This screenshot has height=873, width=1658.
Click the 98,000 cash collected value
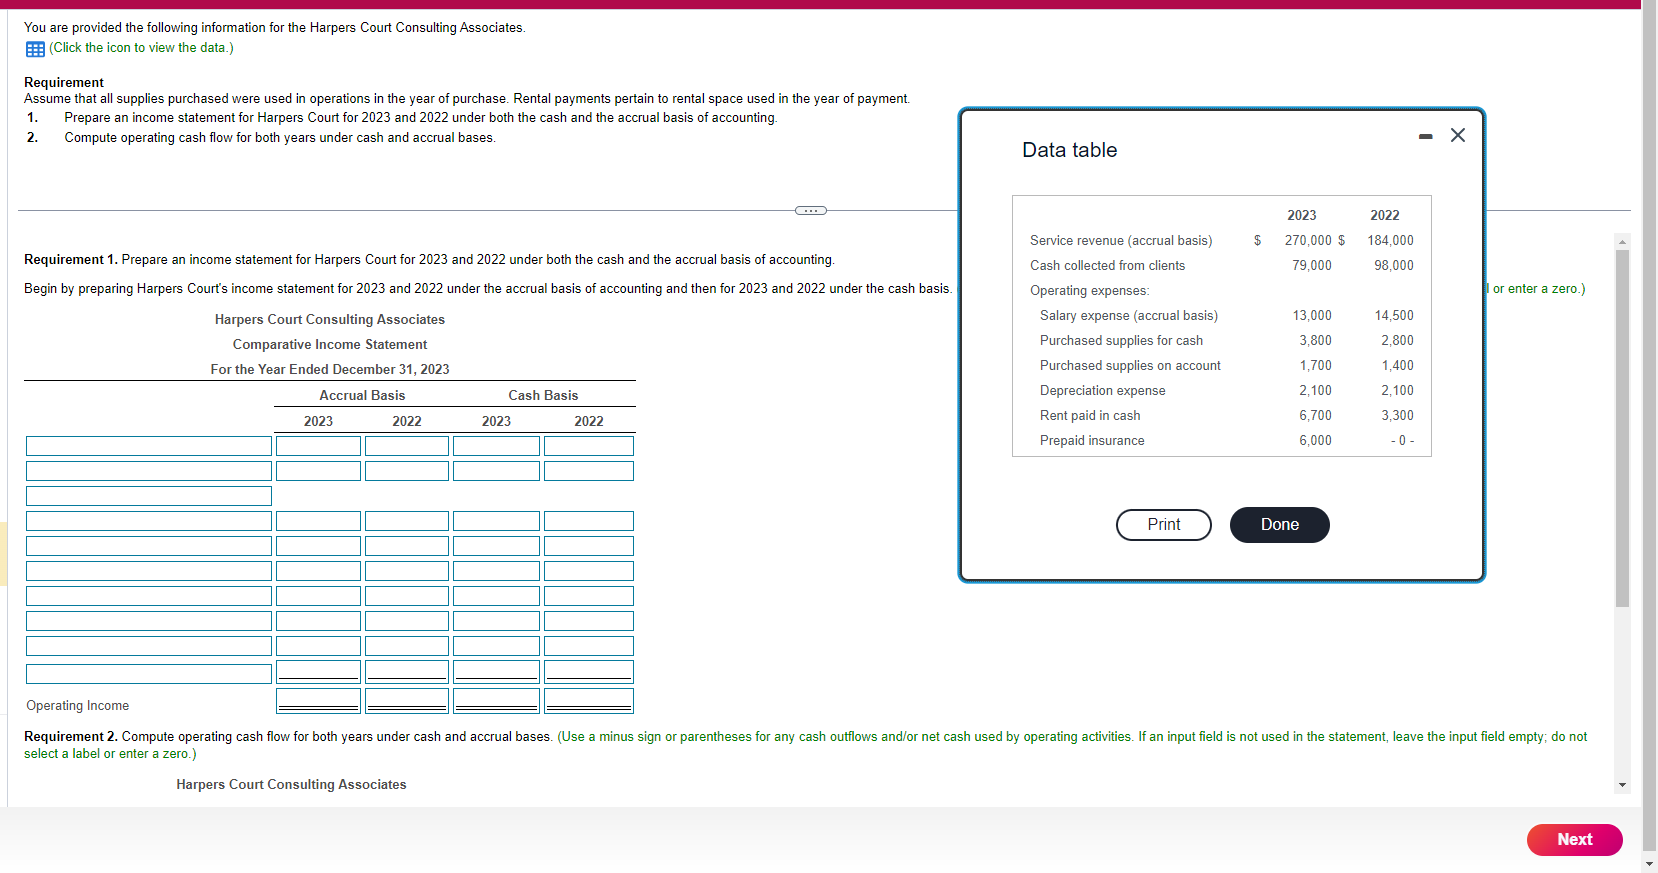click(x=1394, y=266)
